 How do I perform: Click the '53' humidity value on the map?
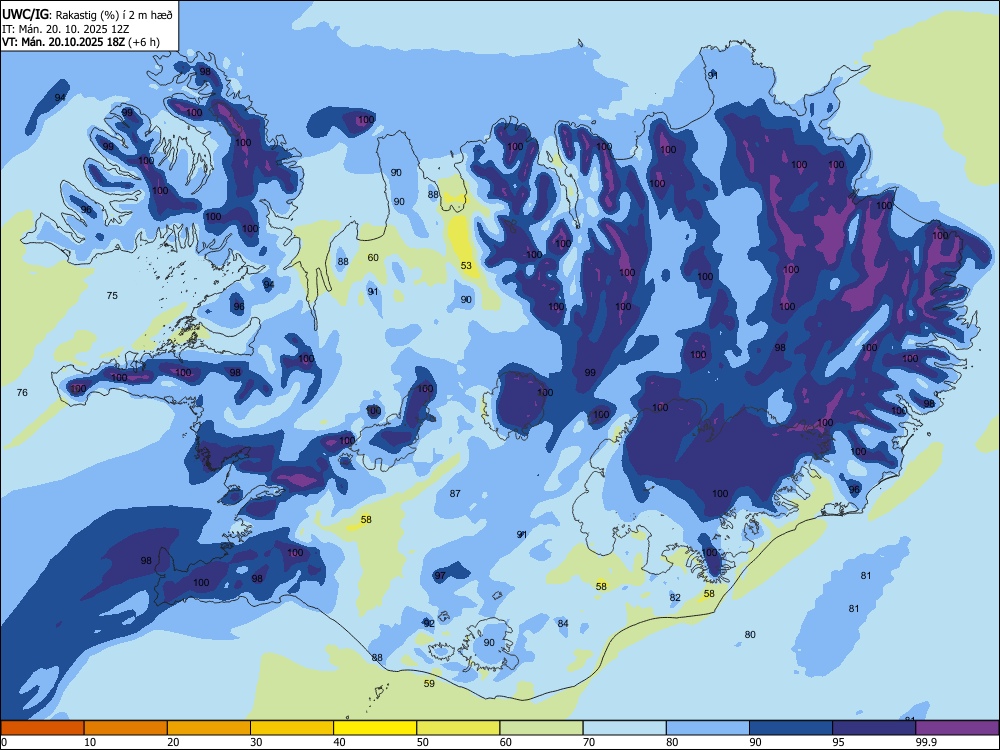466,265
